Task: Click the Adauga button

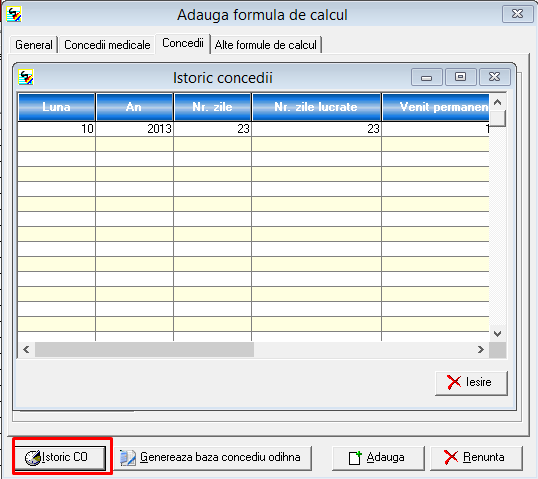Action: click(x=378, y=458)
